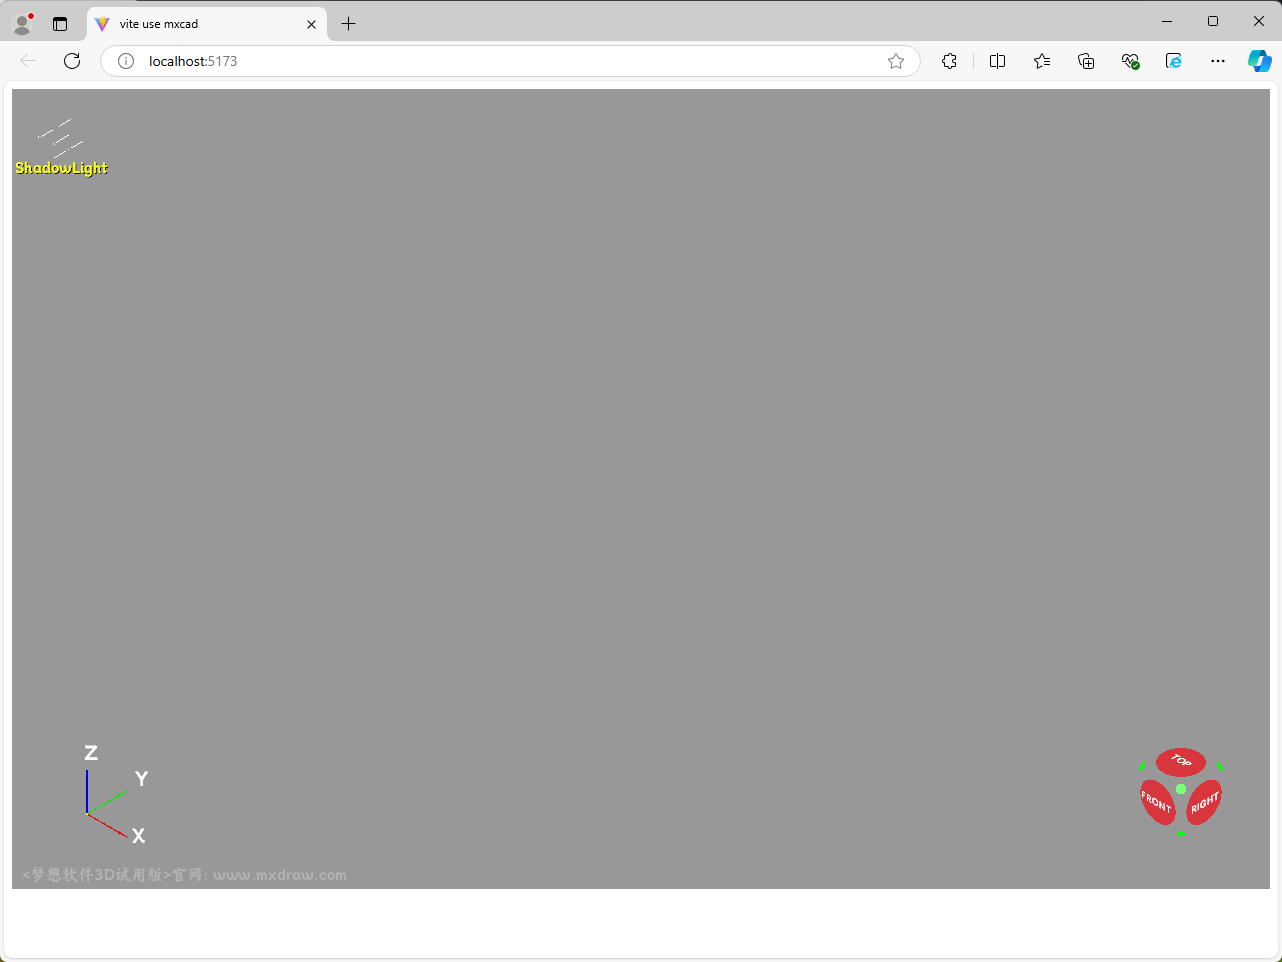Select the RIGHT view face
The height and width of the screenshot is (962, 1282).
[x=1204, y=802]
